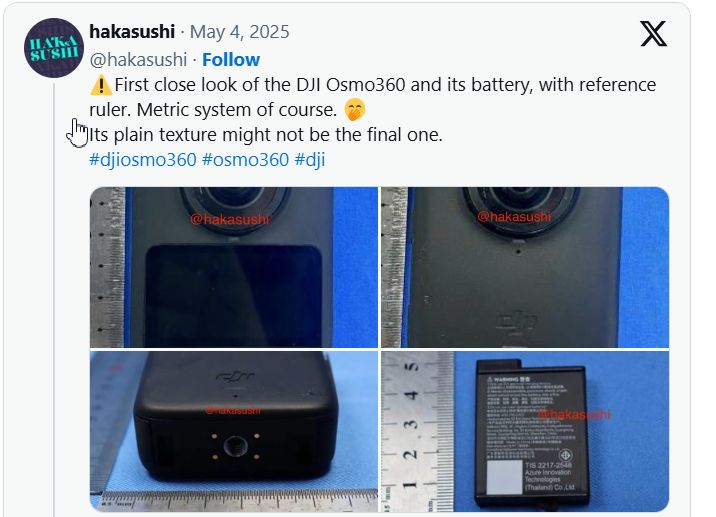
Task: Open the hakasushi display name link
Action: [132, 32]
